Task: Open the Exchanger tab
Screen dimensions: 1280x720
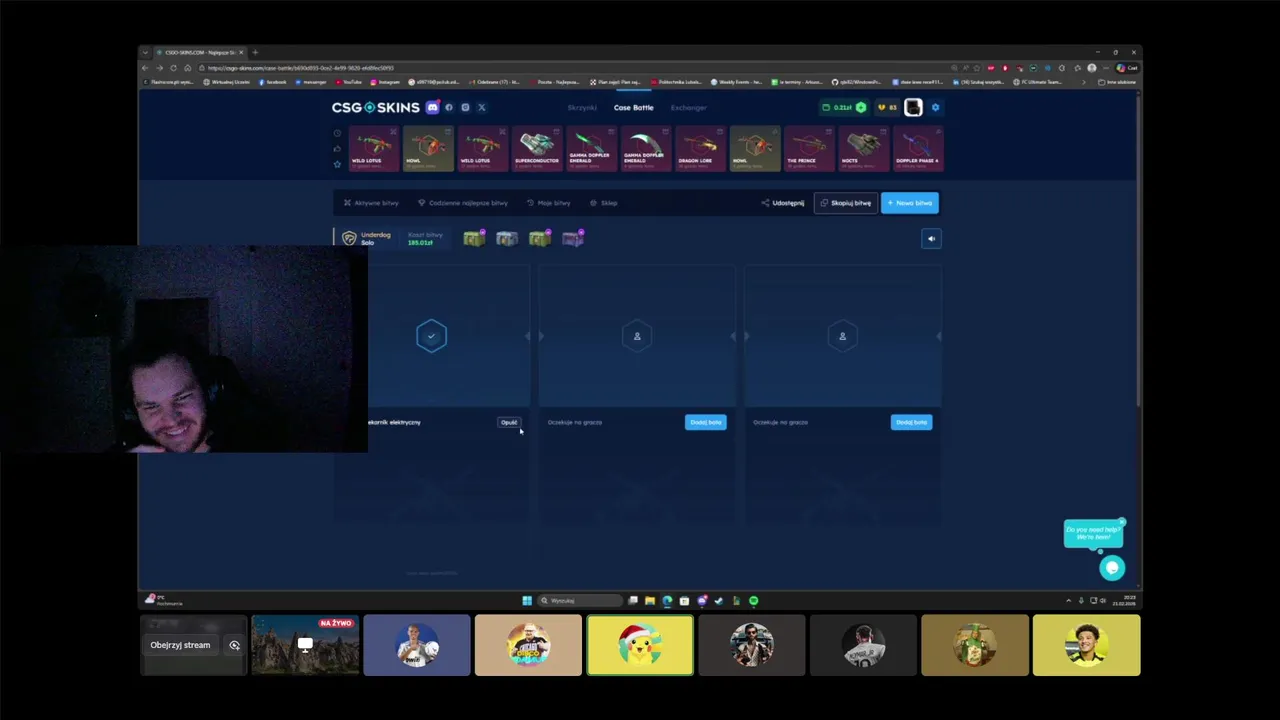Action: point(689,107)
